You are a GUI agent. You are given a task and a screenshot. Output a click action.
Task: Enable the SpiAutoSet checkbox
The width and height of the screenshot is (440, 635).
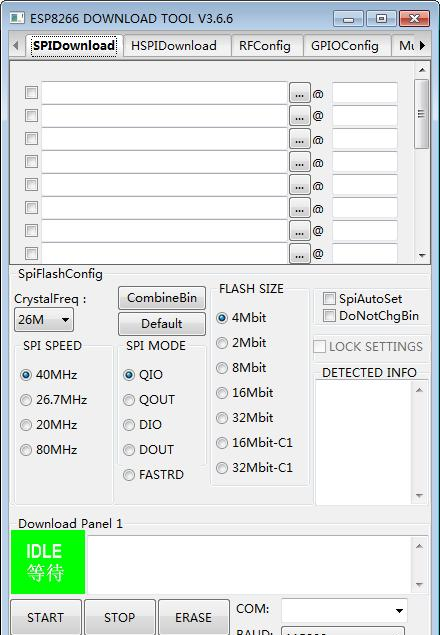(x=329, y=299)
